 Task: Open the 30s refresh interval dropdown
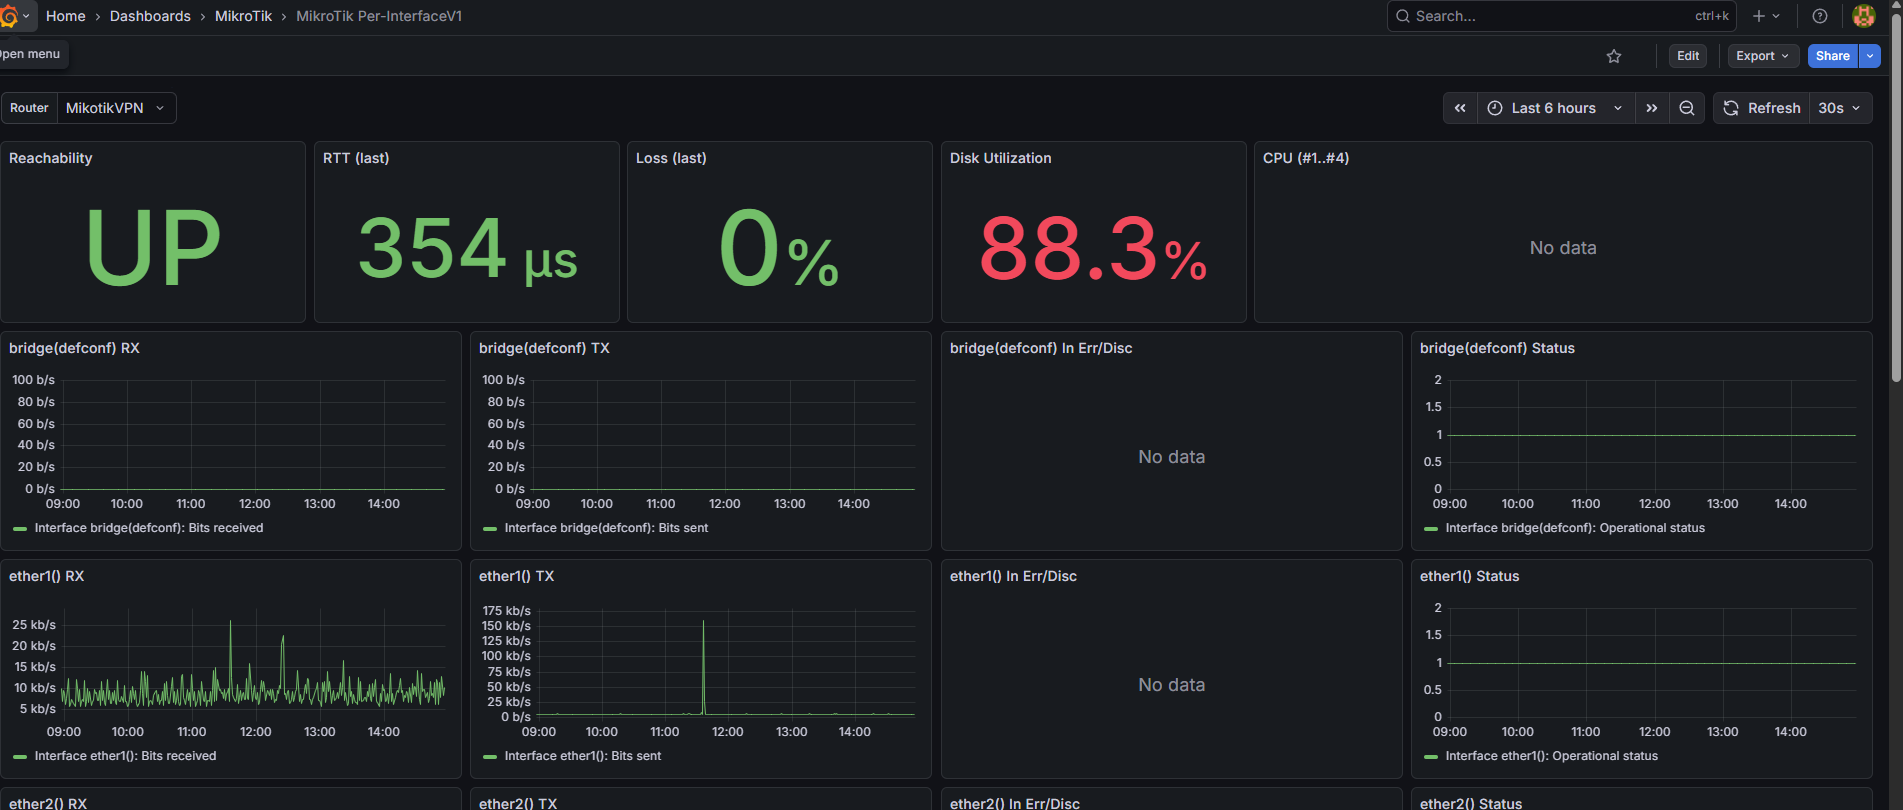point(1840,108)
